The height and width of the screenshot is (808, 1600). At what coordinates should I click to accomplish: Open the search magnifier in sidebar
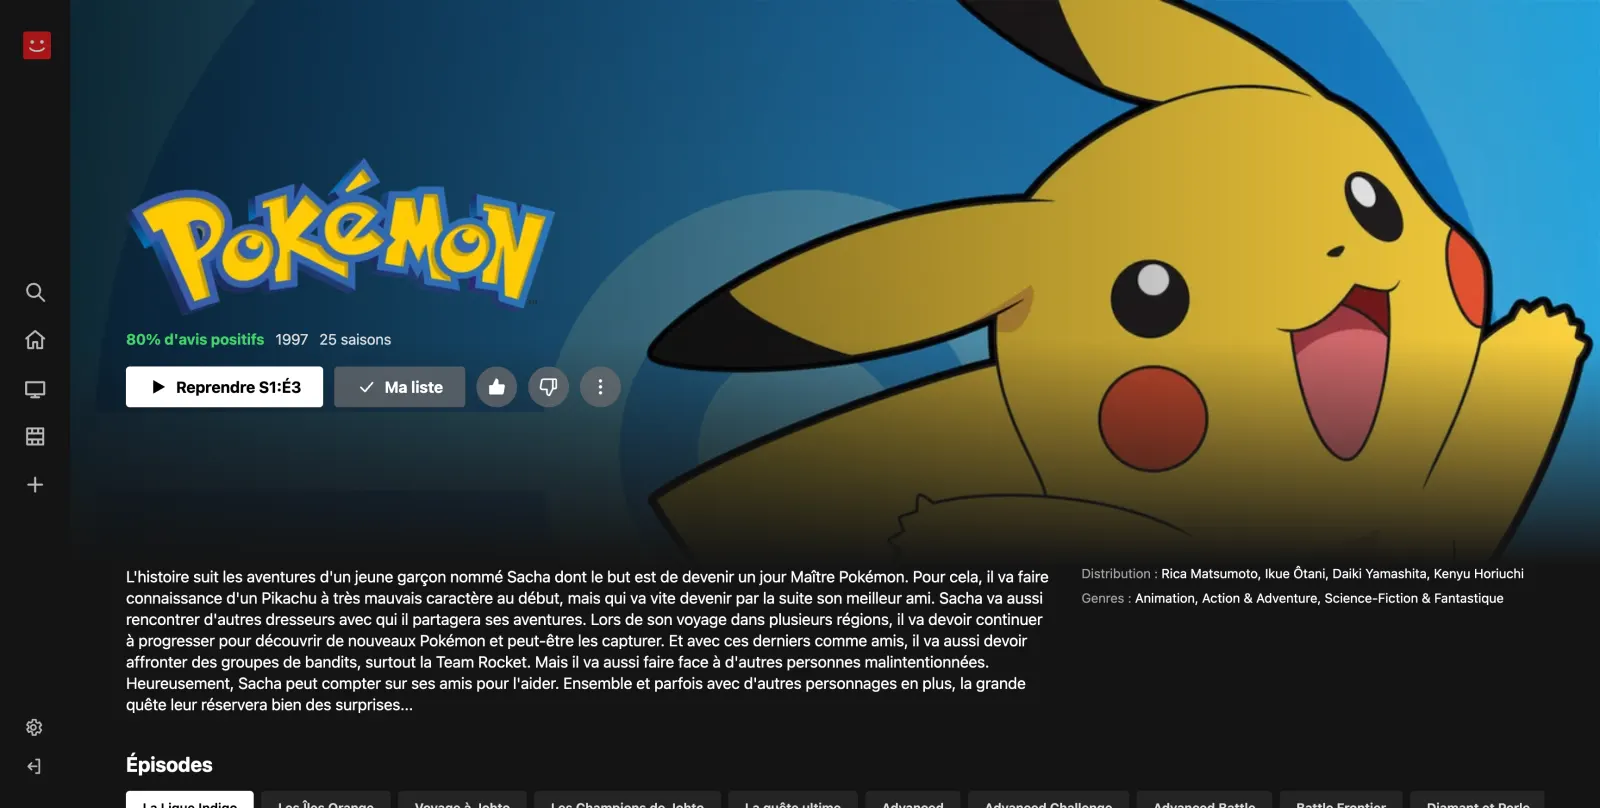(x=35, y=292)
